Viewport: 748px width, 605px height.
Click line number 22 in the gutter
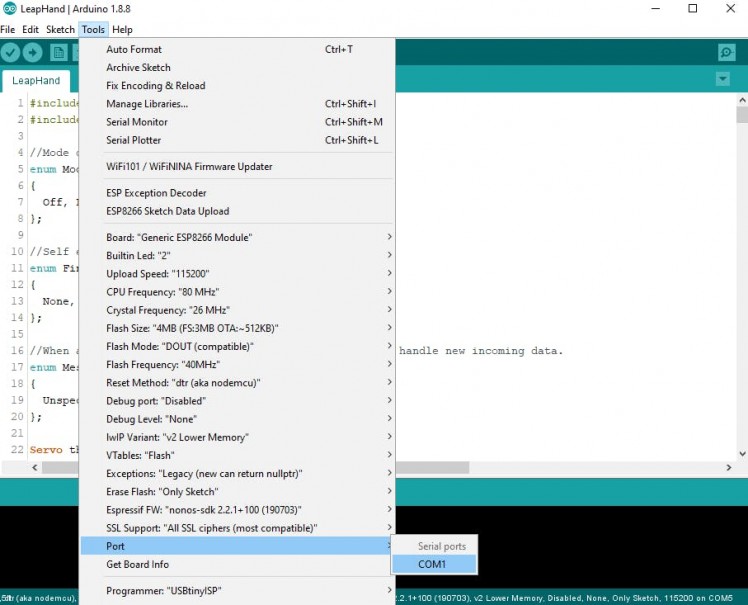click(17, 449)
